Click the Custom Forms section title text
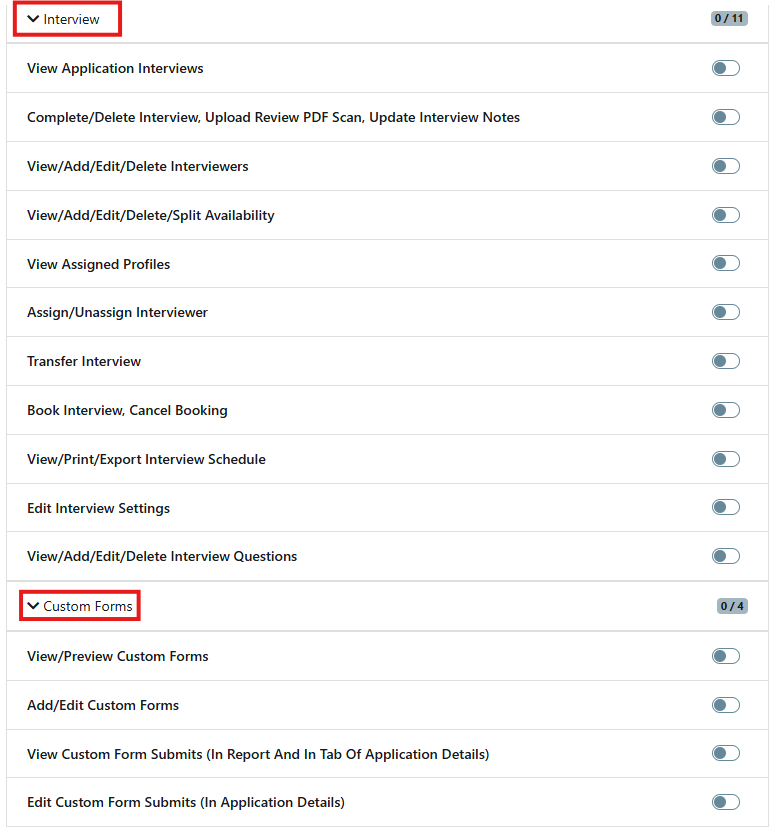Image resolution: width=771 pixels, height=827 pixels. 88,606
